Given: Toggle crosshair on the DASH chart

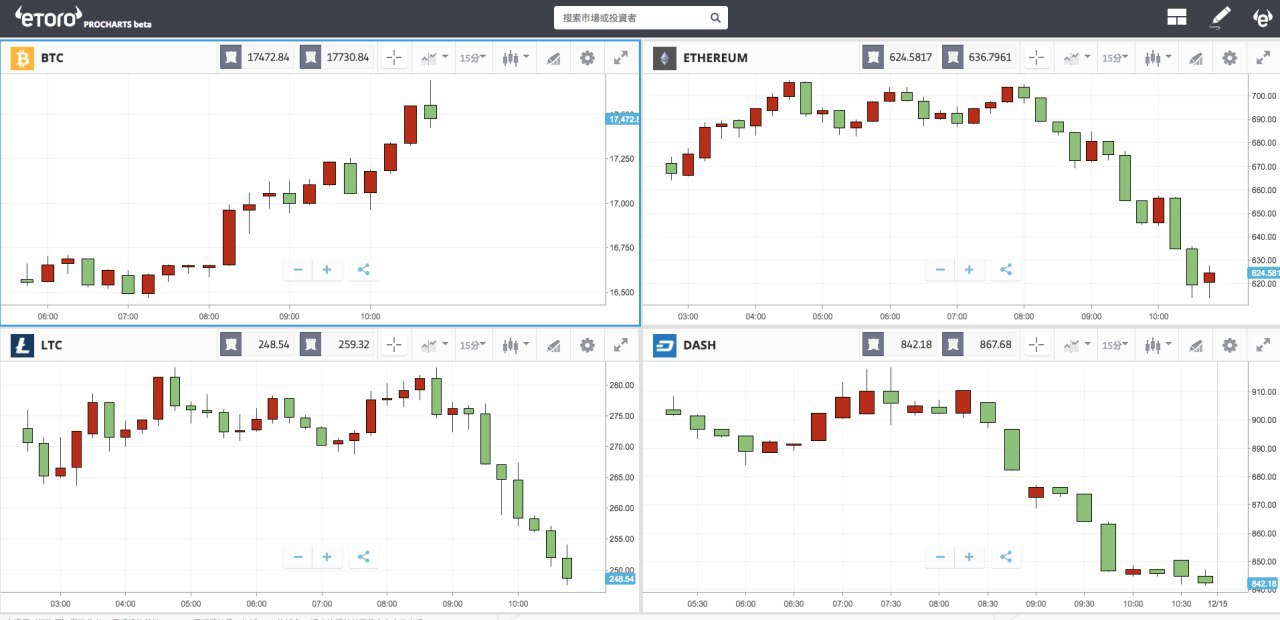Looking at the screenshot, I should click(x=1037, y=345).
